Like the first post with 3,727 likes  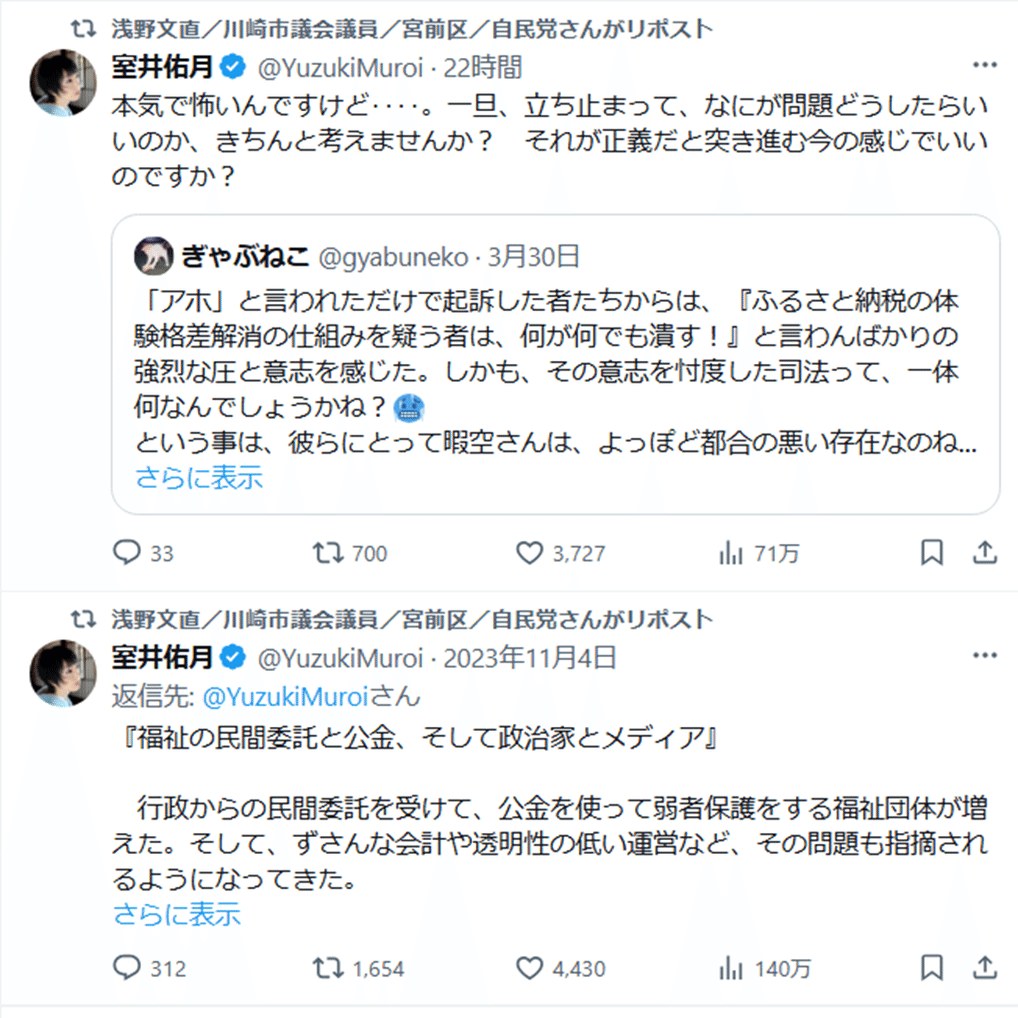pyautogui.click(x=528, y=553)
